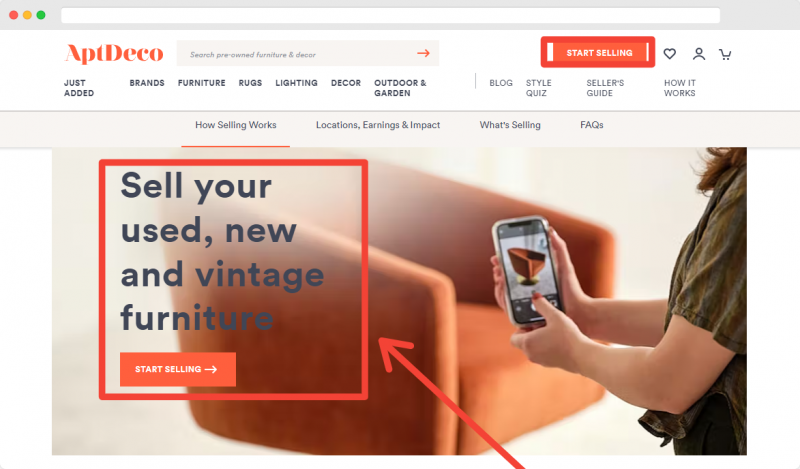The image size is (800, 469).
Task: Visit the Blog link
Action: pos(501,83)
